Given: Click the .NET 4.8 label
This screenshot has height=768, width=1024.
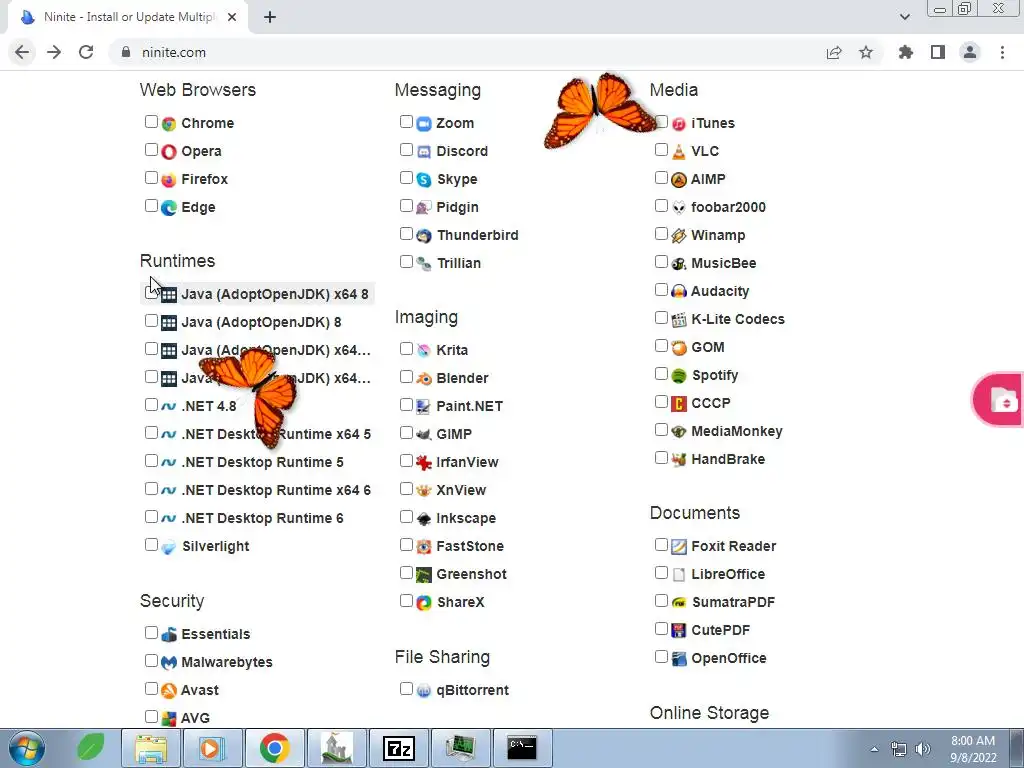Looking at the screenshot, I should pos(209,406).
